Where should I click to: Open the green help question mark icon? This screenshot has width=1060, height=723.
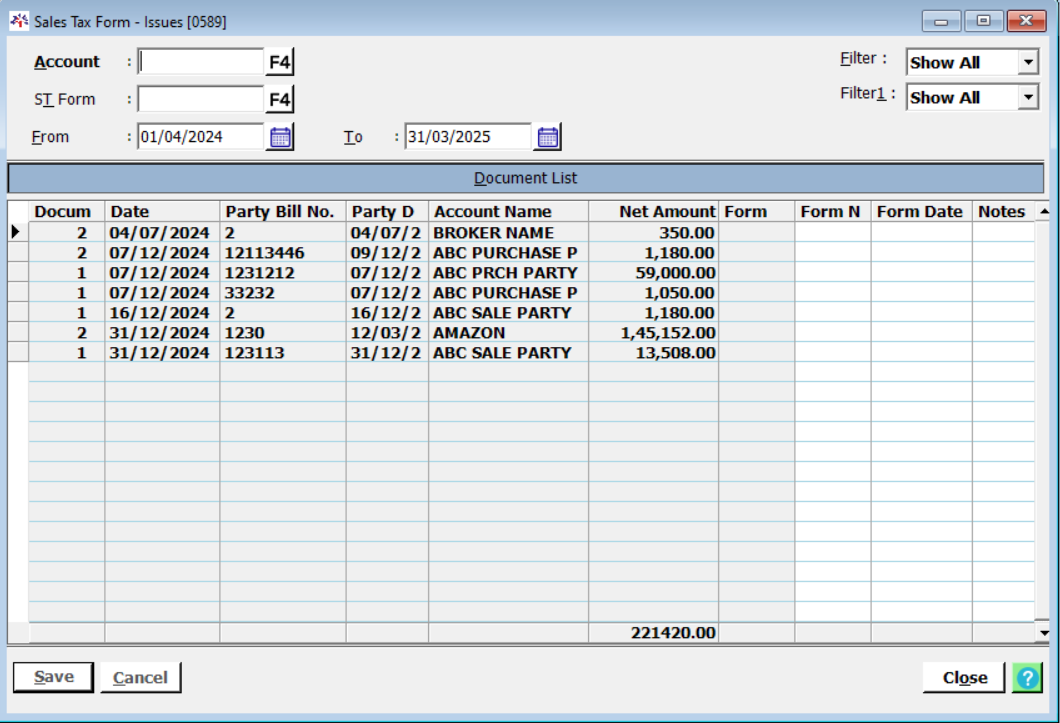coord(1027,677)
